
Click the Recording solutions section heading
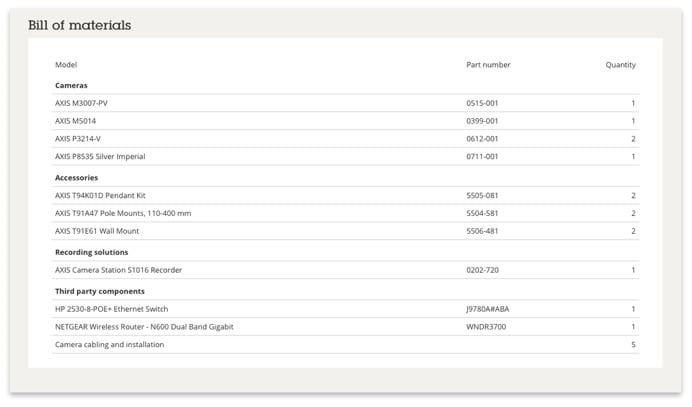[91, 252]
